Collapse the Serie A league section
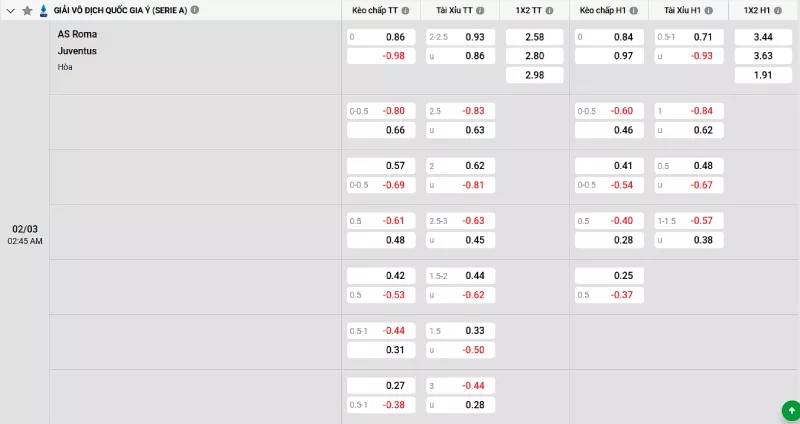Viewport: 800px width, 424px height. tap(11, 10)
